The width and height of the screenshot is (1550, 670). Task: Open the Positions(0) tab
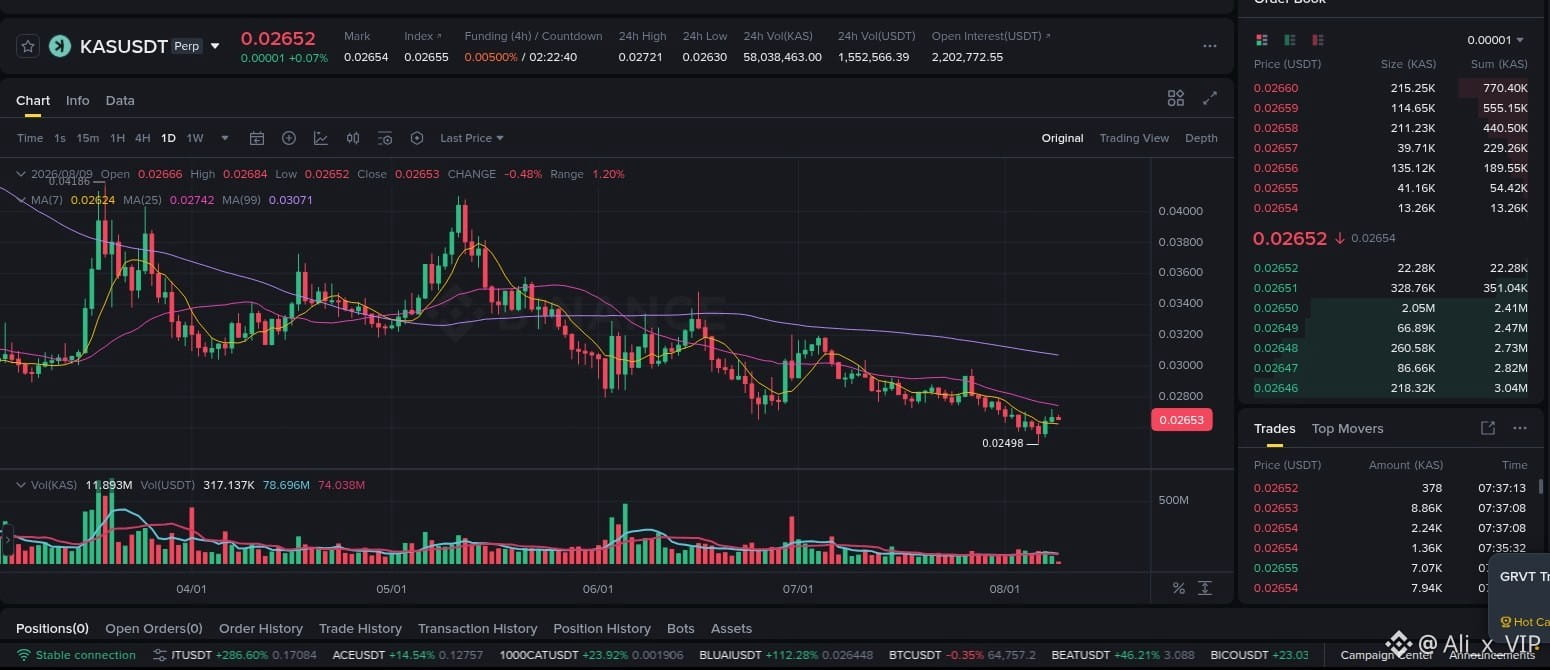click(52, 628)
